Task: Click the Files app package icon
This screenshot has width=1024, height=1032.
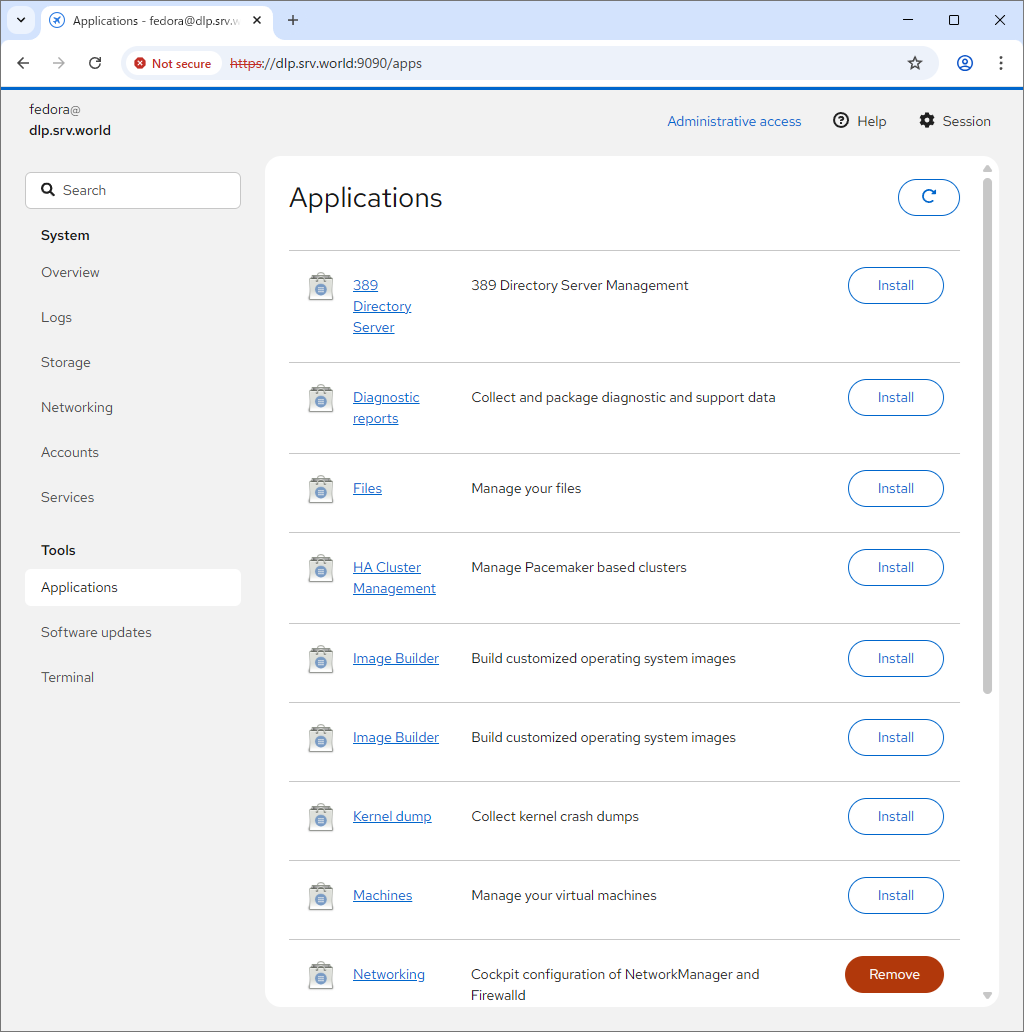Action: point(320,489)
